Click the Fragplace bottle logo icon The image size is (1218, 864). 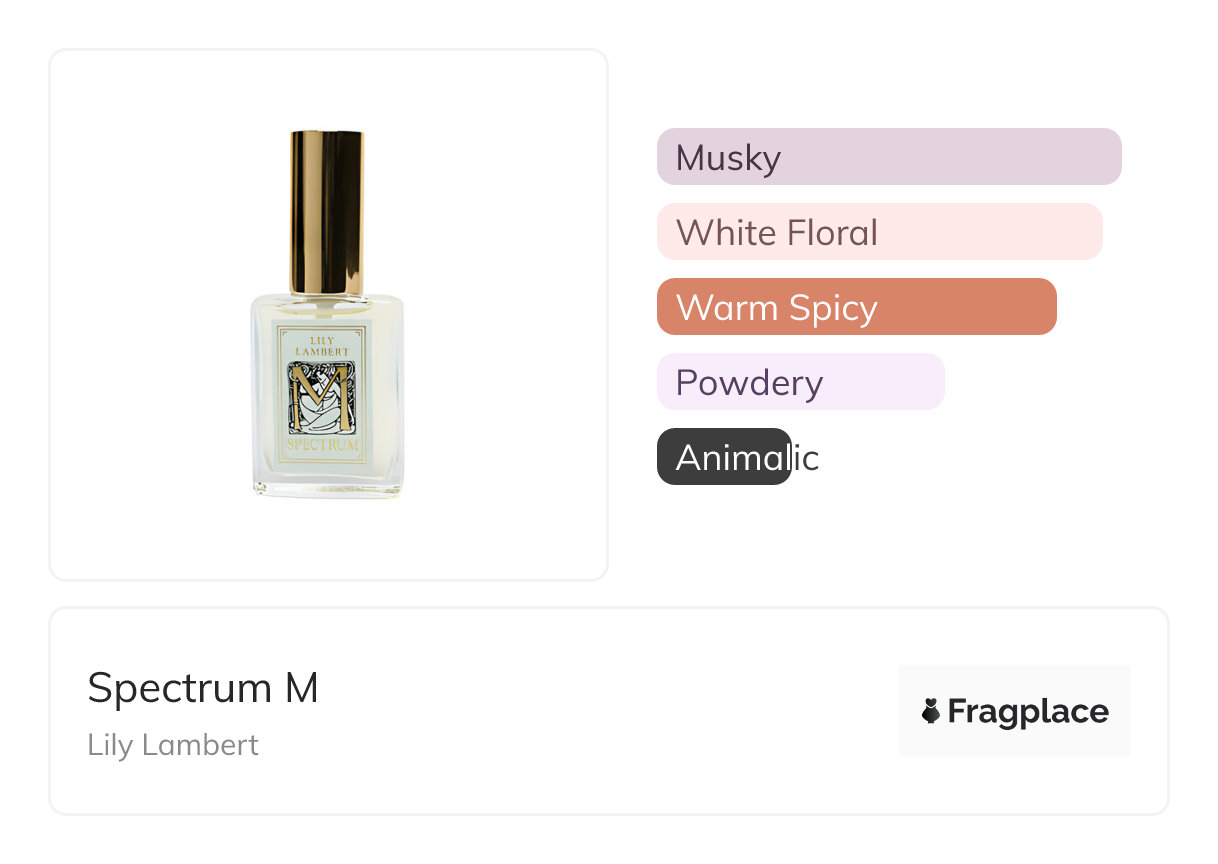(x=930, y=711)
